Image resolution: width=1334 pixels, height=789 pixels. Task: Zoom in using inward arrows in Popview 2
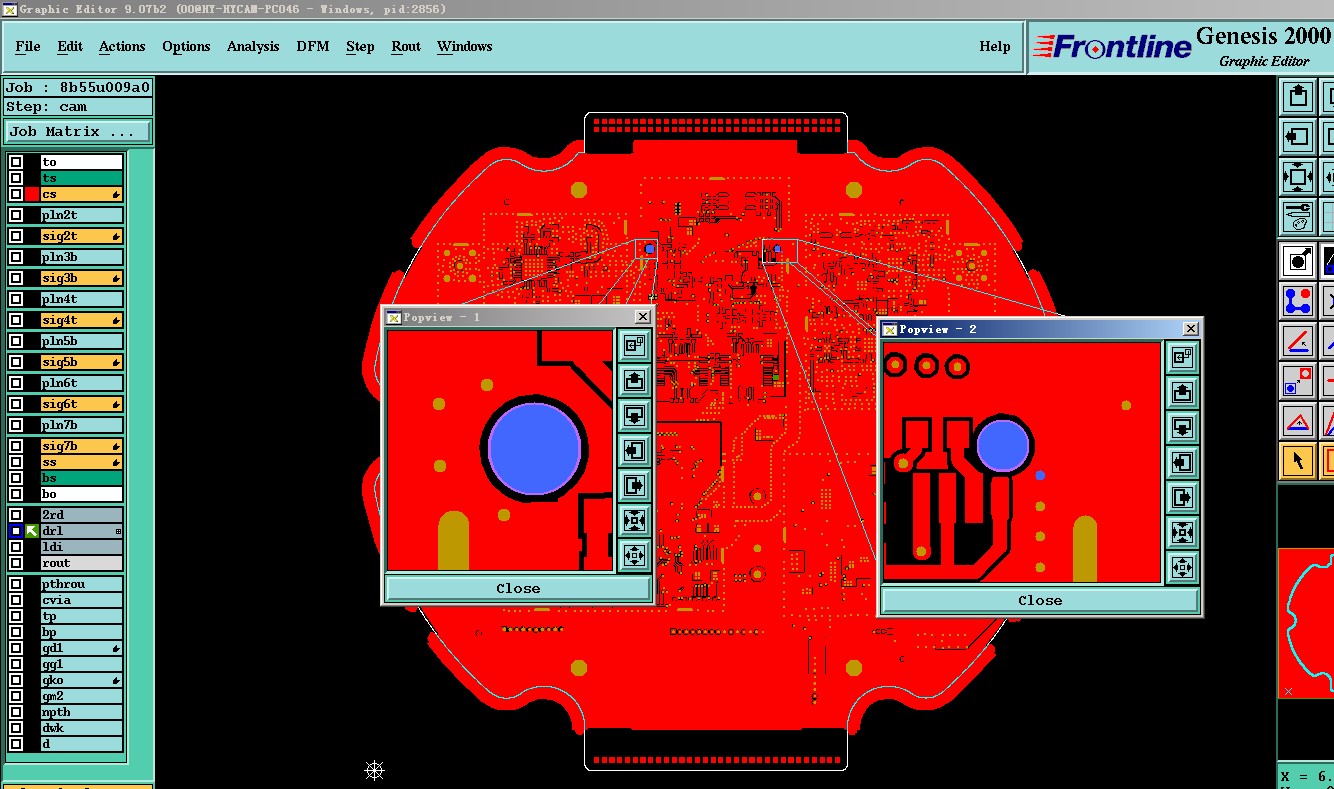[x=1182, y=533]
